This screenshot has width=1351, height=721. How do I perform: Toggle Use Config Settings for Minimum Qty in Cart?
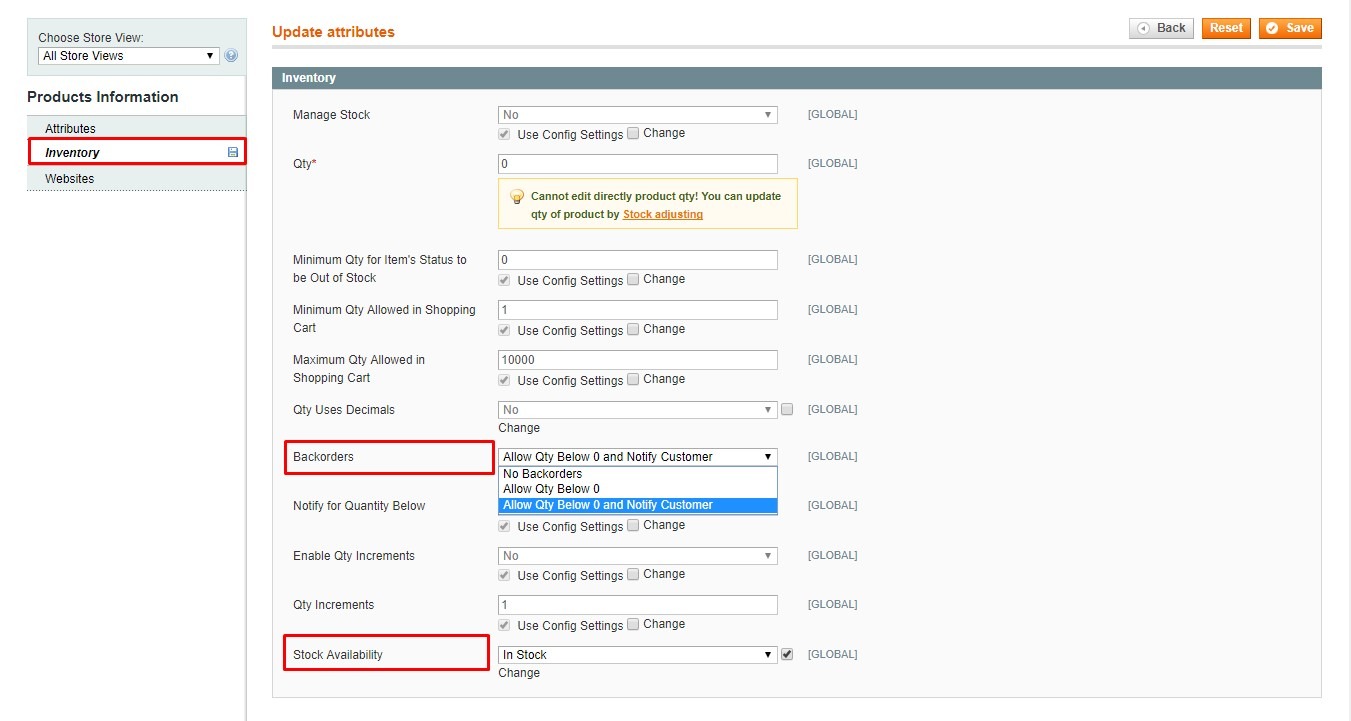(x=505, y=330)
